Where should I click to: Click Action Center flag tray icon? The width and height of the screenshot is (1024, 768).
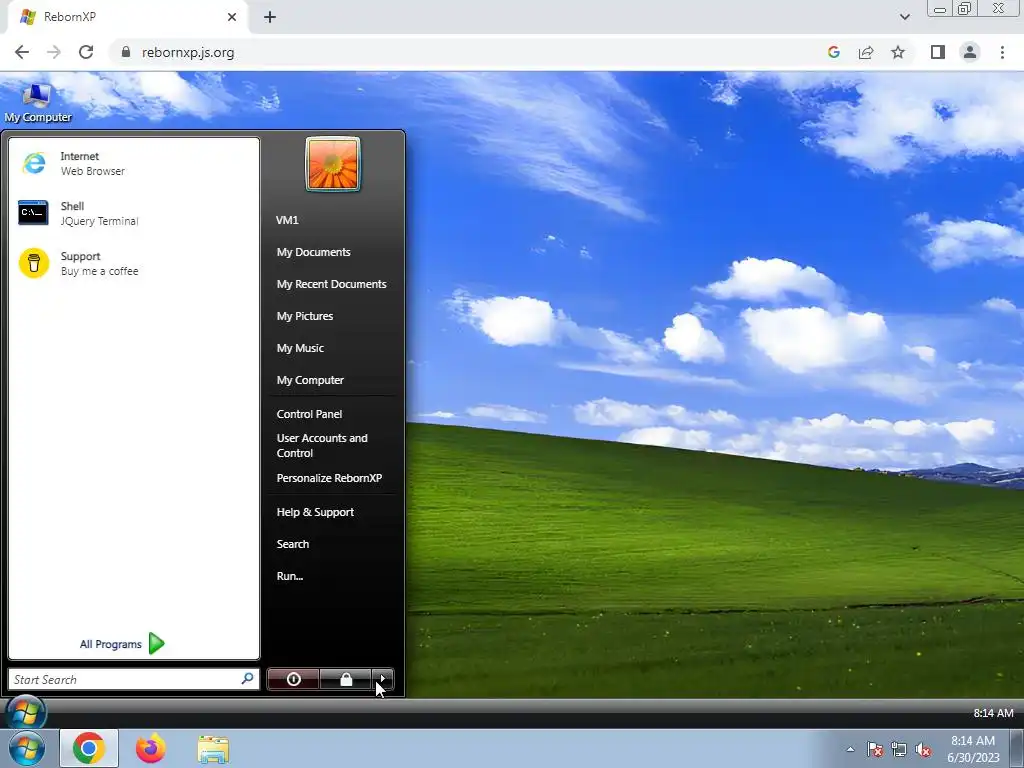[x=874, y=749]
